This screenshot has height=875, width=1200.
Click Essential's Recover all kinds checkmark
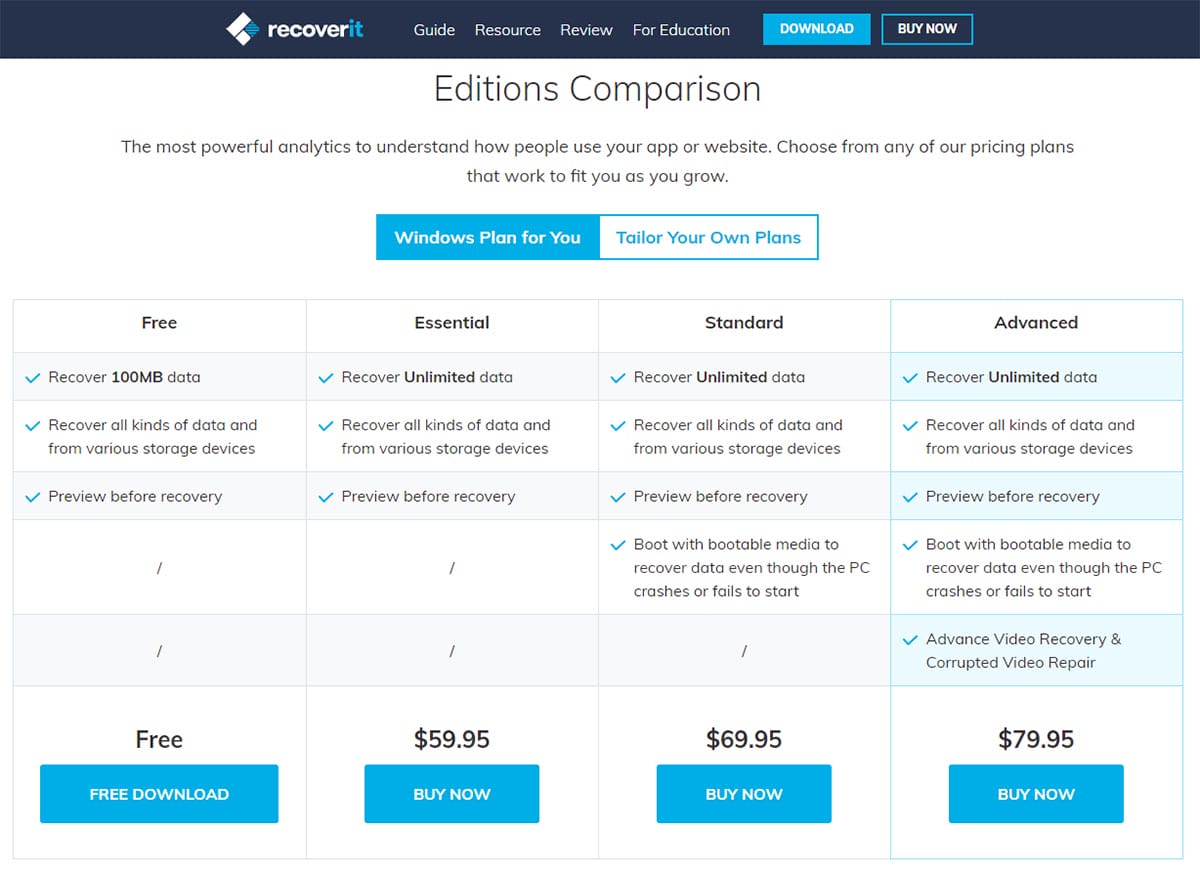tap(325, 426)
